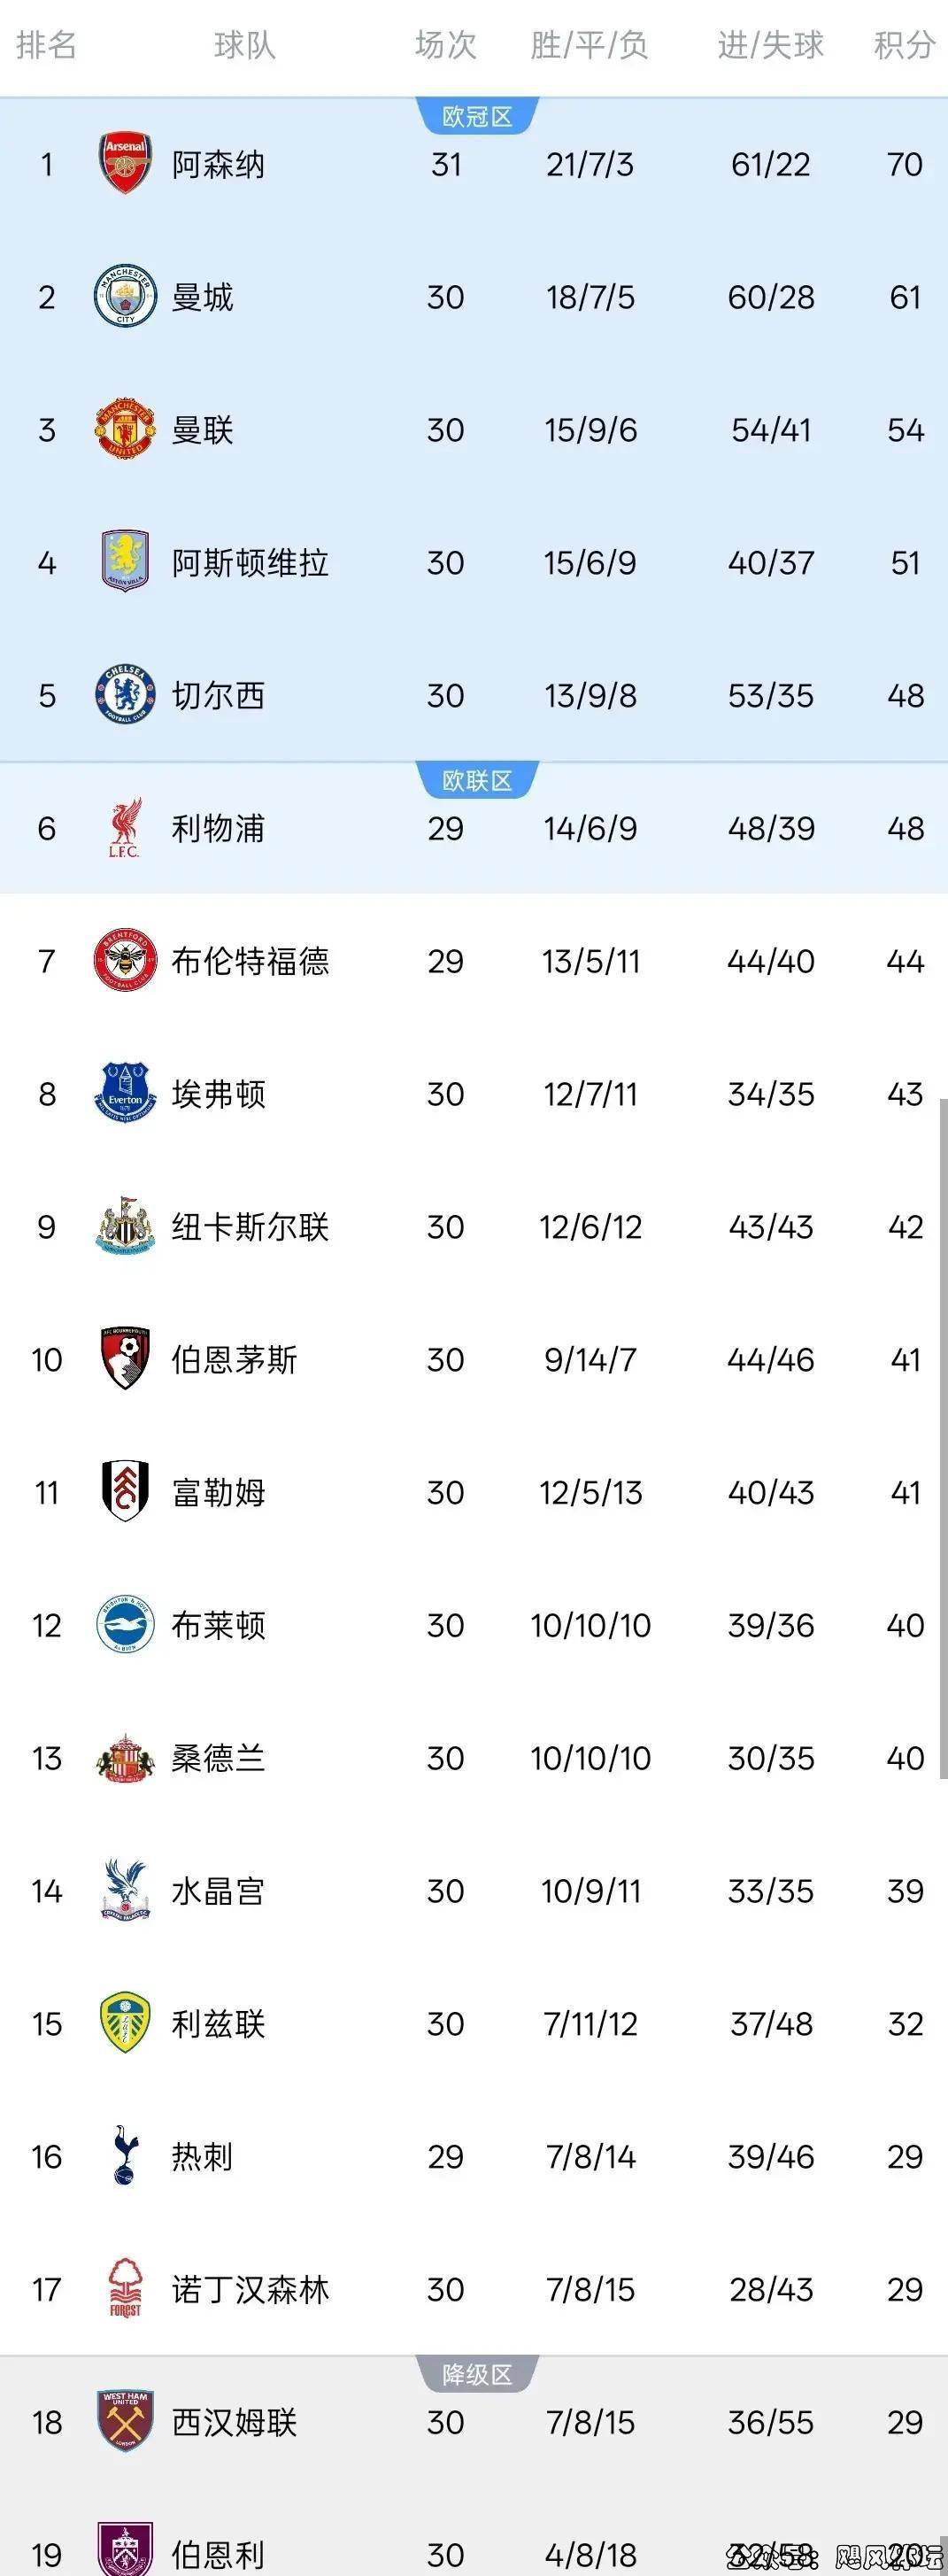Tap the Newcastle United crest
Screen dimensions: 948x2576
click(x=125, y=1226)
